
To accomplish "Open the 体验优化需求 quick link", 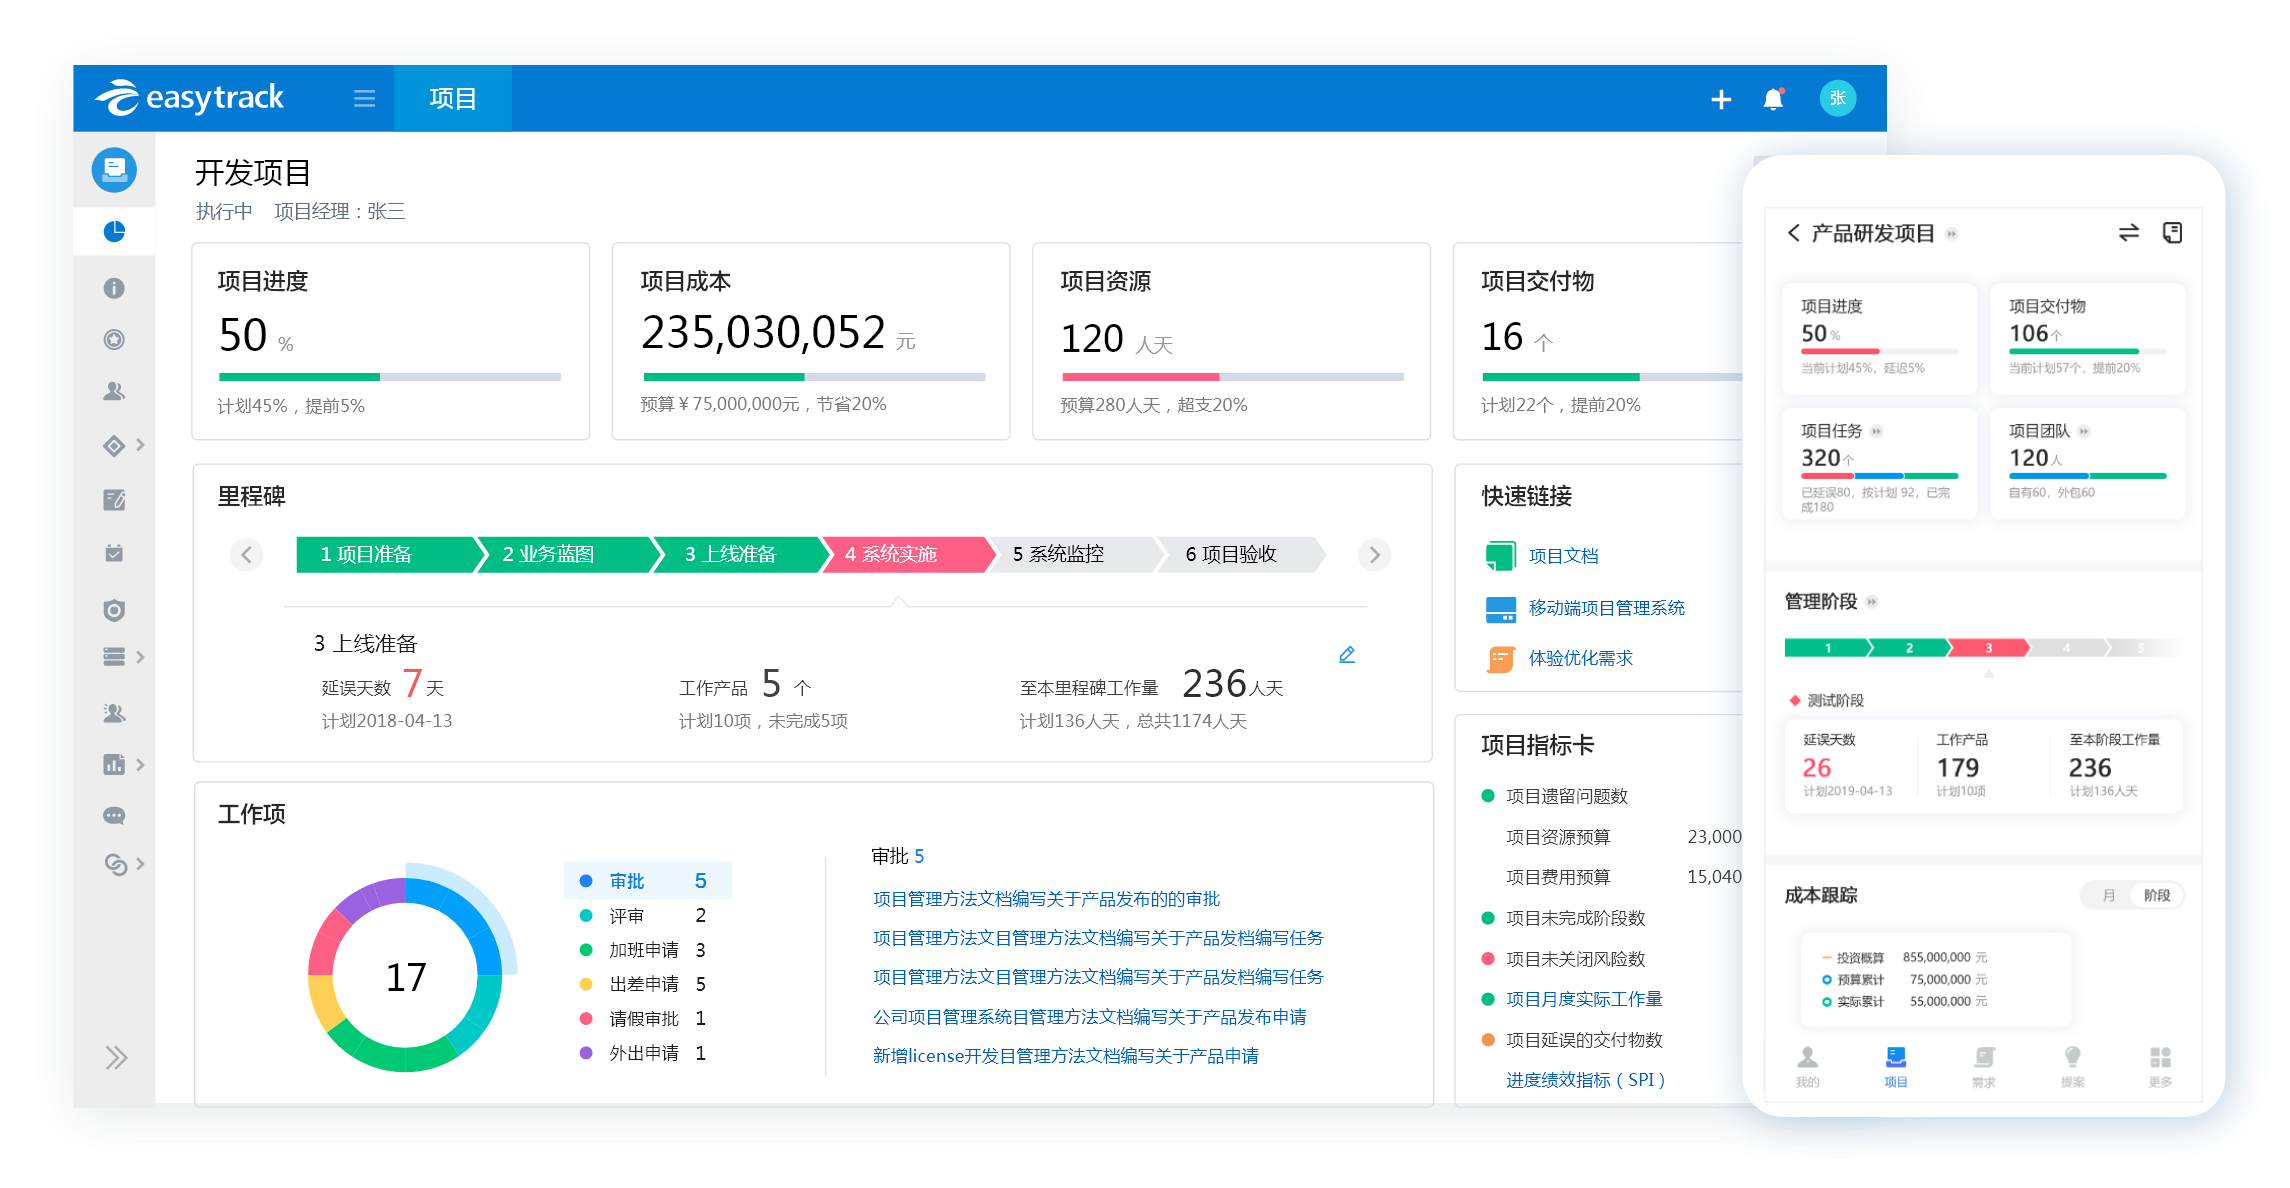I will pos(1580,658).
